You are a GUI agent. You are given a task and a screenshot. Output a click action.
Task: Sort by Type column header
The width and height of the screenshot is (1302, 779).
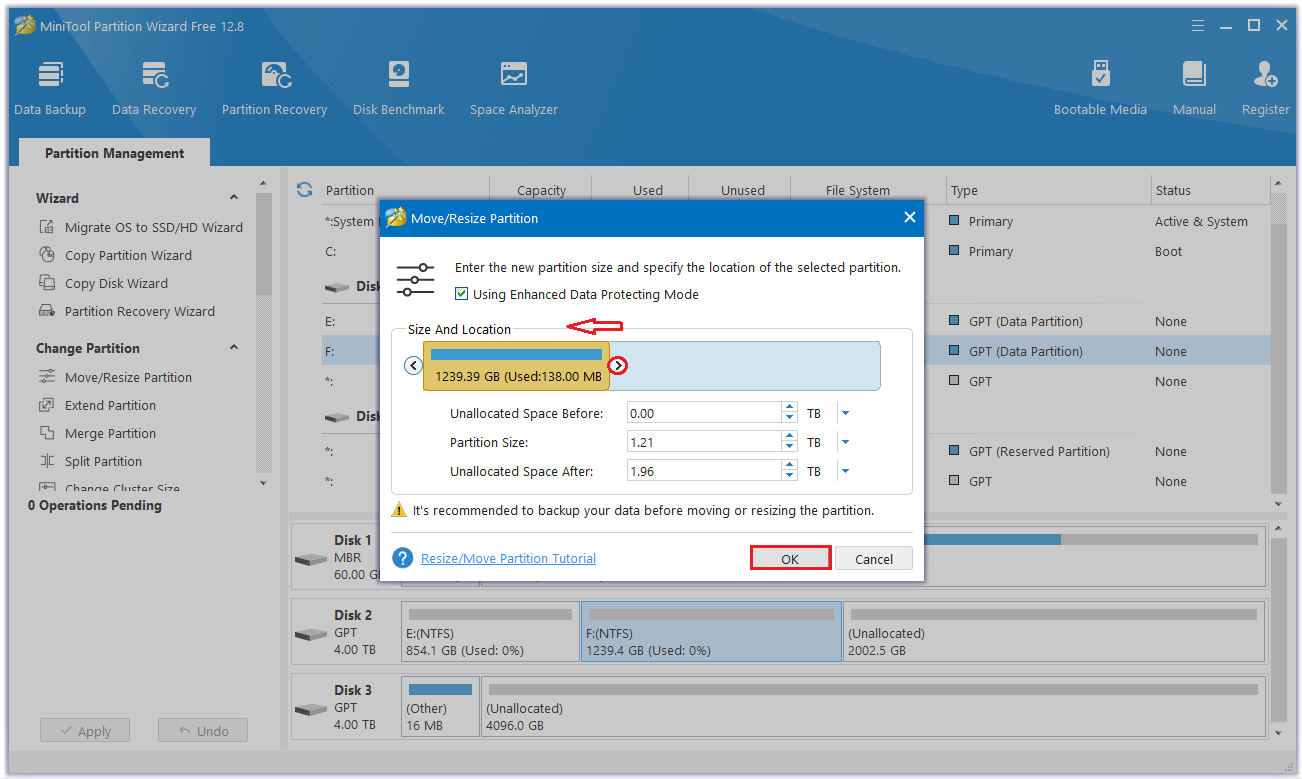pos(965,190)
